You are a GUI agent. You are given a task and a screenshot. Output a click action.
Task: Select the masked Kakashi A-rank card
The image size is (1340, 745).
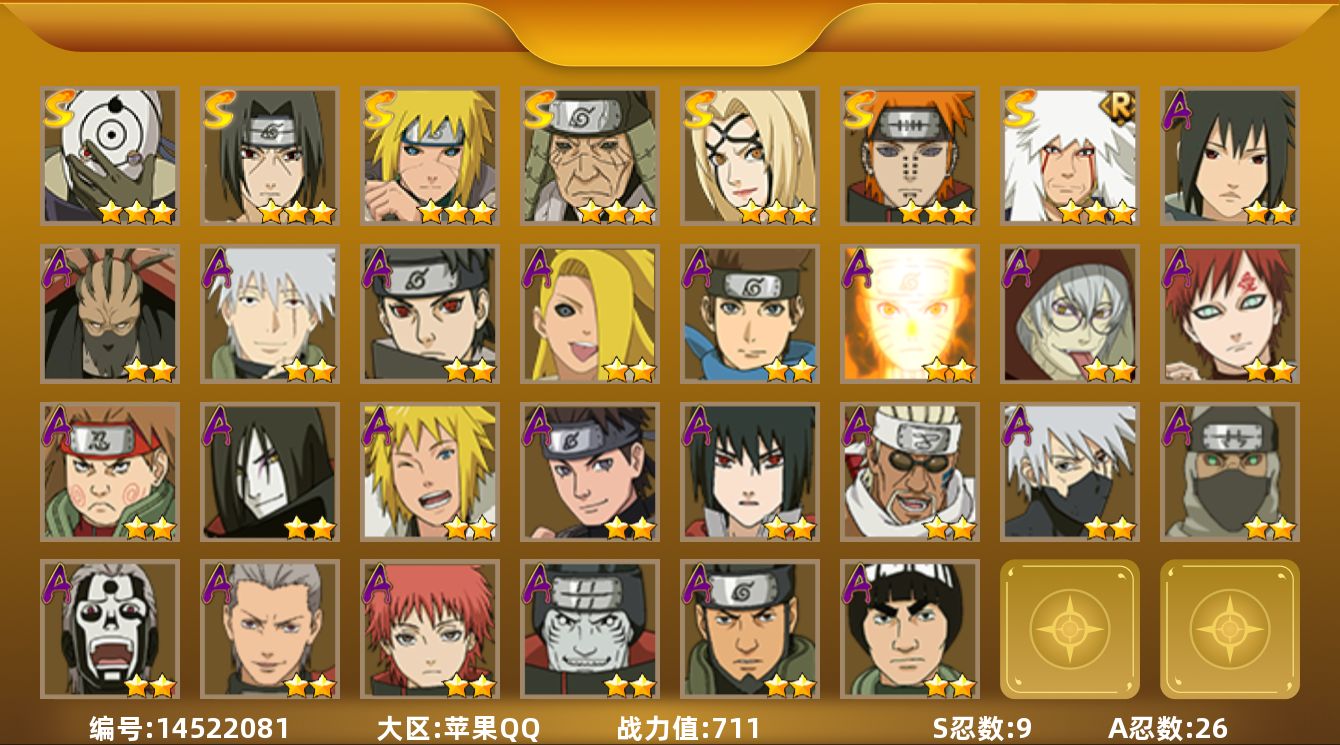coord(1070,471)
